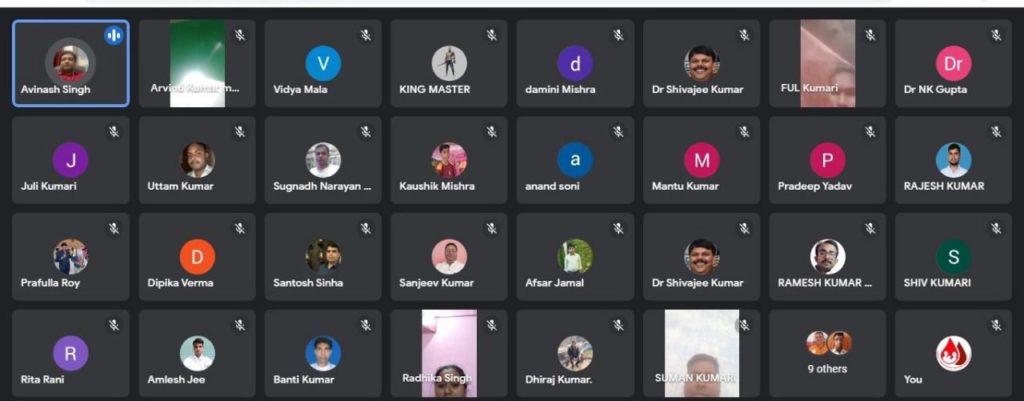Click RAJESH KUMAR's profile photo
The height and width of the screenshot is (401, 1024).
point(953,160)
